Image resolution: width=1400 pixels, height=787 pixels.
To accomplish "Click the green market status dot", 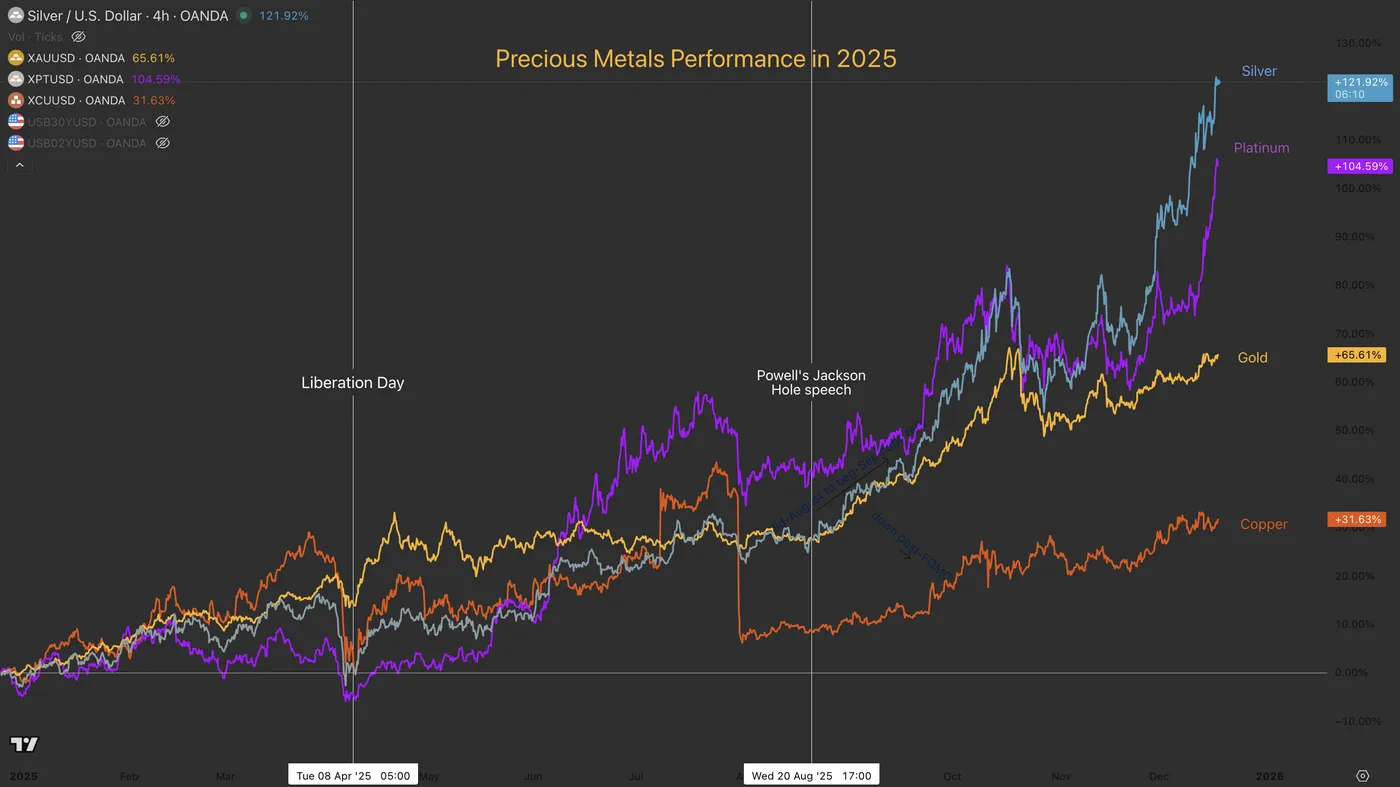I will click(x=243, y=16).
